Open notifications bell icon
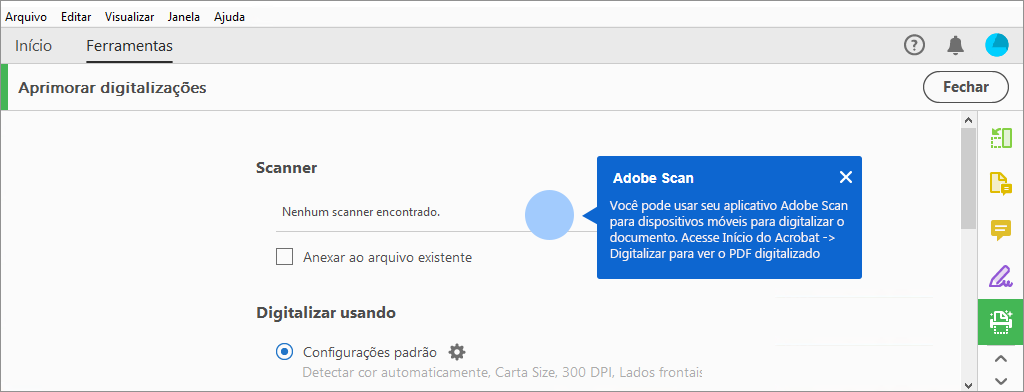The height and width of the screenshot is (392, 1024). point(955,45)
